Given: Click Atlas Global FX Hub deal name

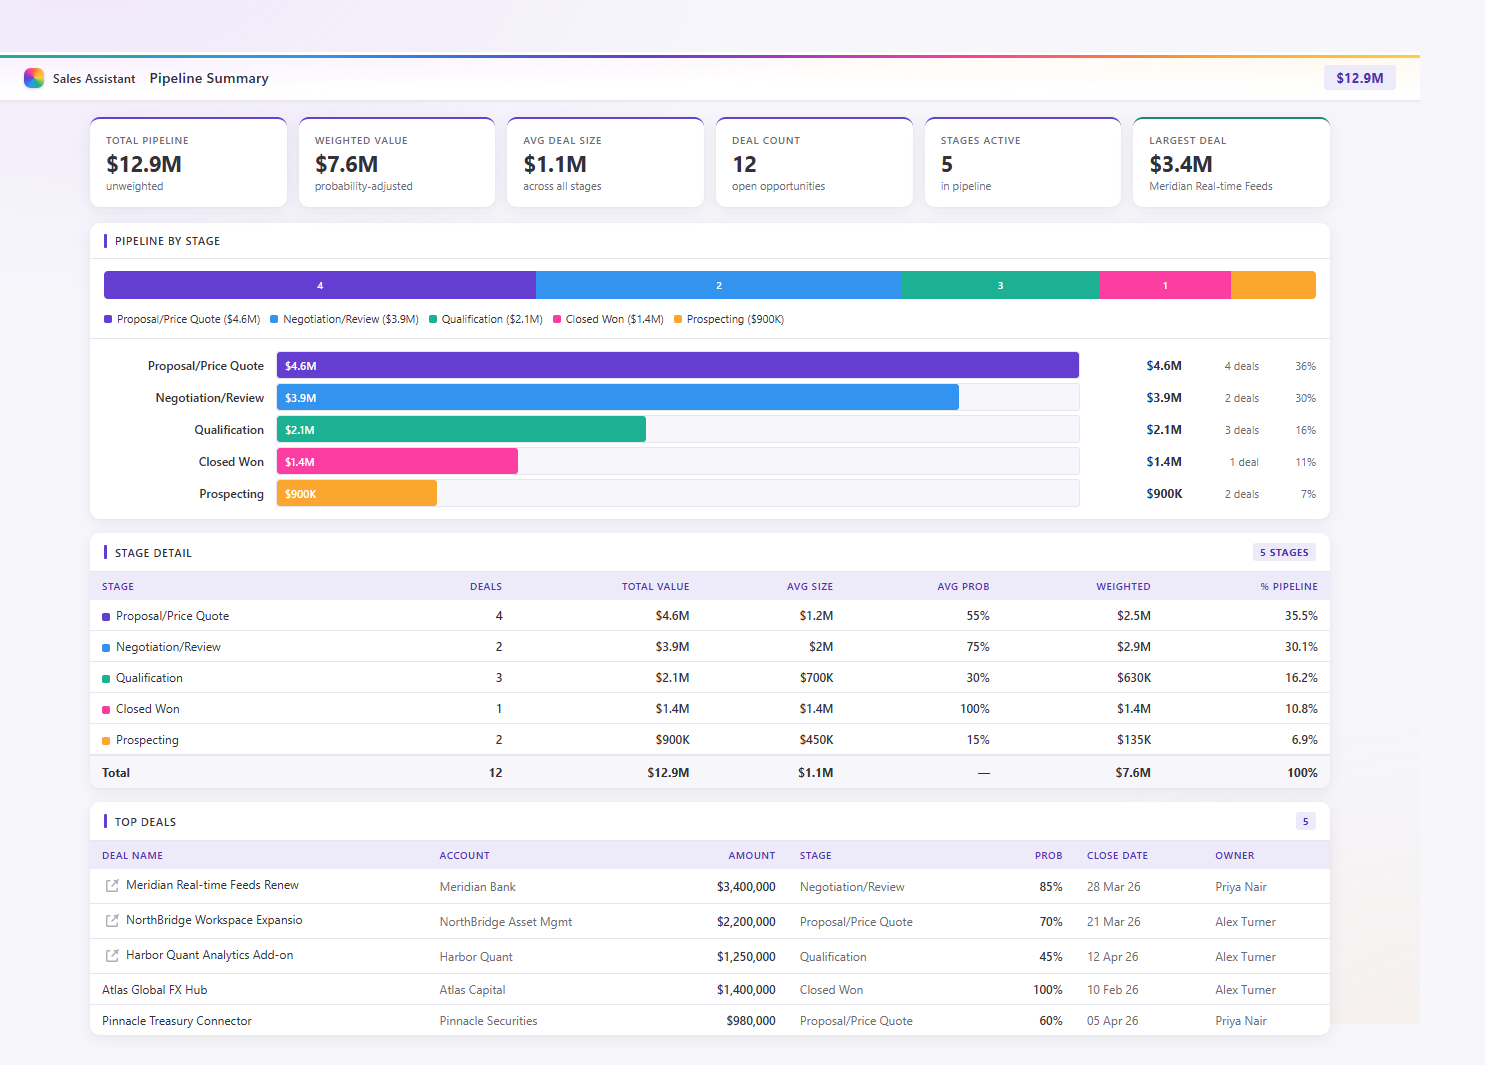Looking at the screenshot, I should coord(155,990).
